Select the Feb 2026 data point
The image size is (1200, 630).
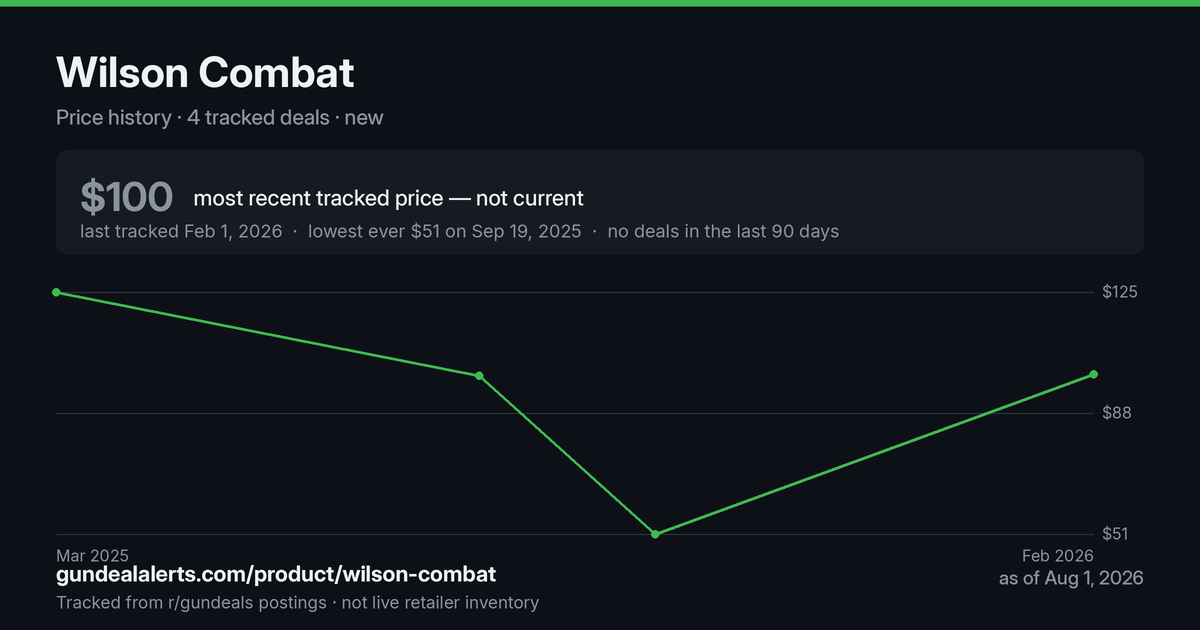tap(1093, 374)
